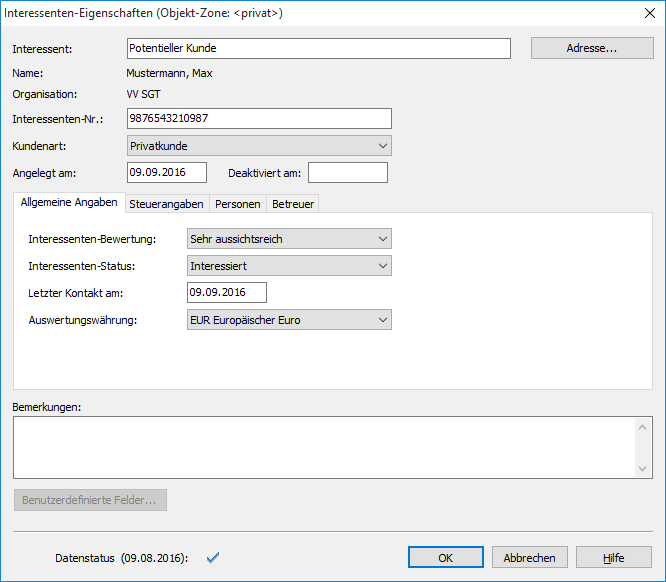Click the Bemerkungen scrollbar down arrow
Image resolution: width=666 pixels, height=582 pixels.
click(x=644, y=468)
